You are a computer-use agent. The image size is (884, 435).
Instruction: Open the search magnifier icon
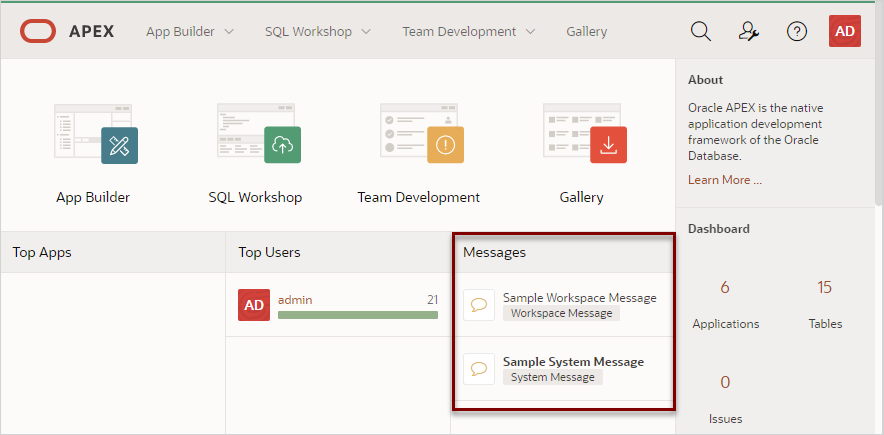[x=701, y=32]
